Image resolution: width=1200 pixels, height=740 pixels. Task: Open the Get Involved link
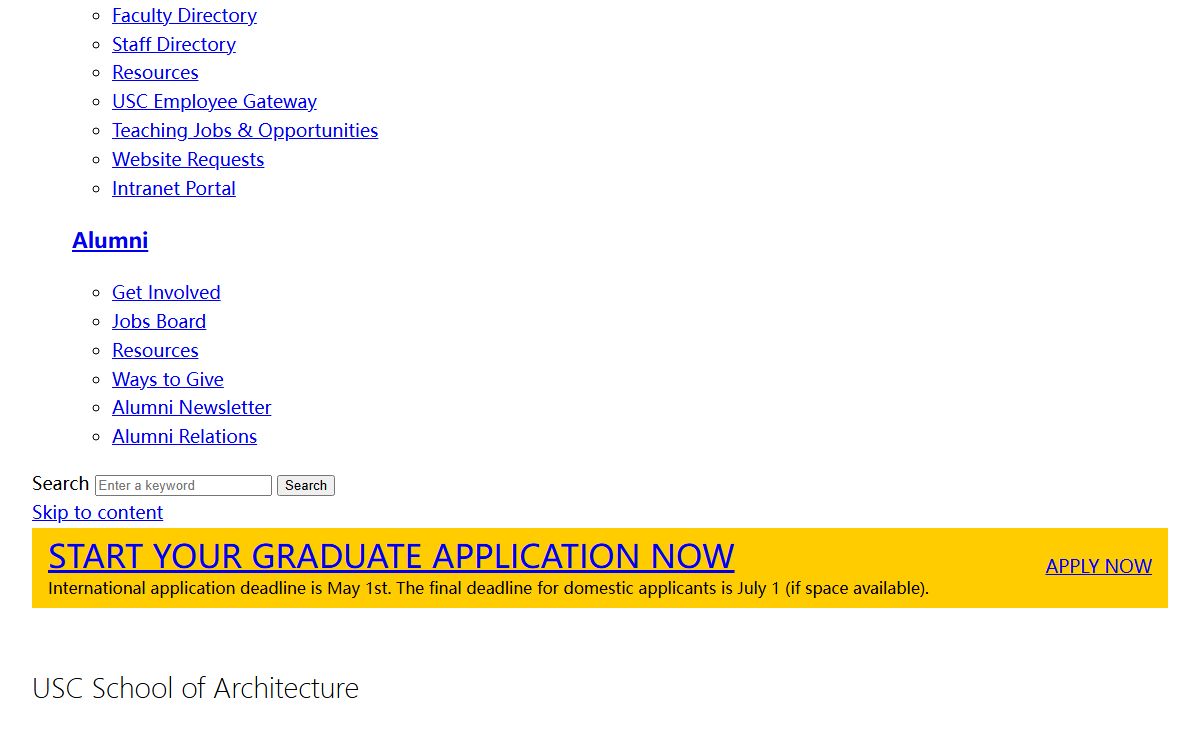click(166, 292)
